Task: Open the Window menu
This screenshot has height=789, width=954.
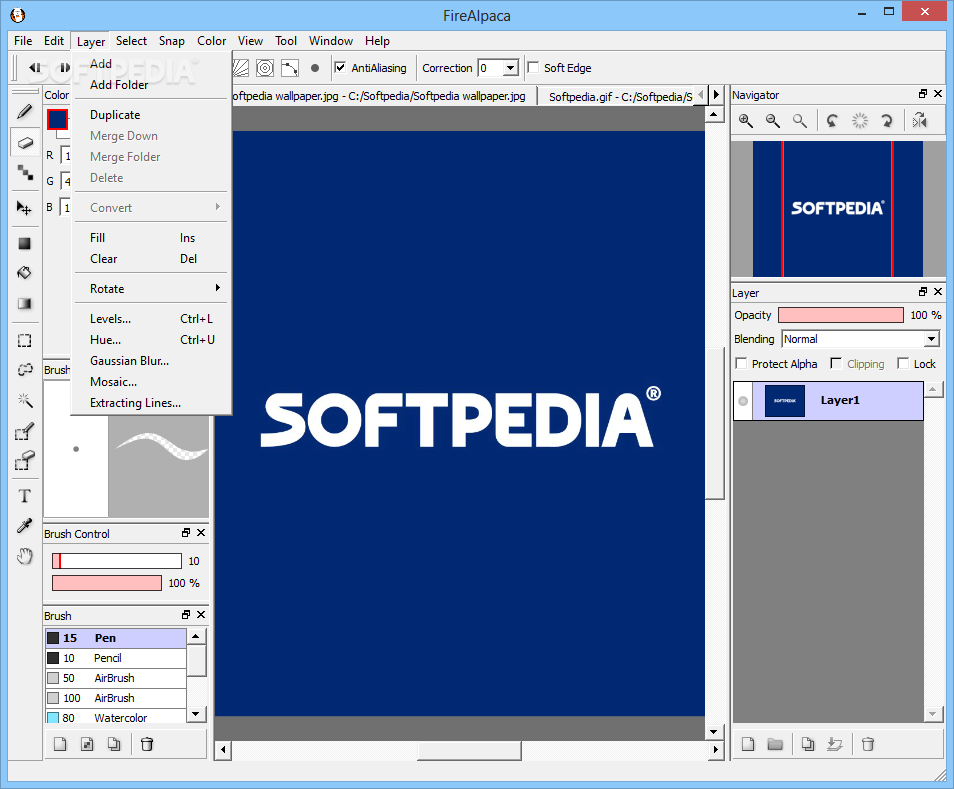Action: (x=330, y=41)
